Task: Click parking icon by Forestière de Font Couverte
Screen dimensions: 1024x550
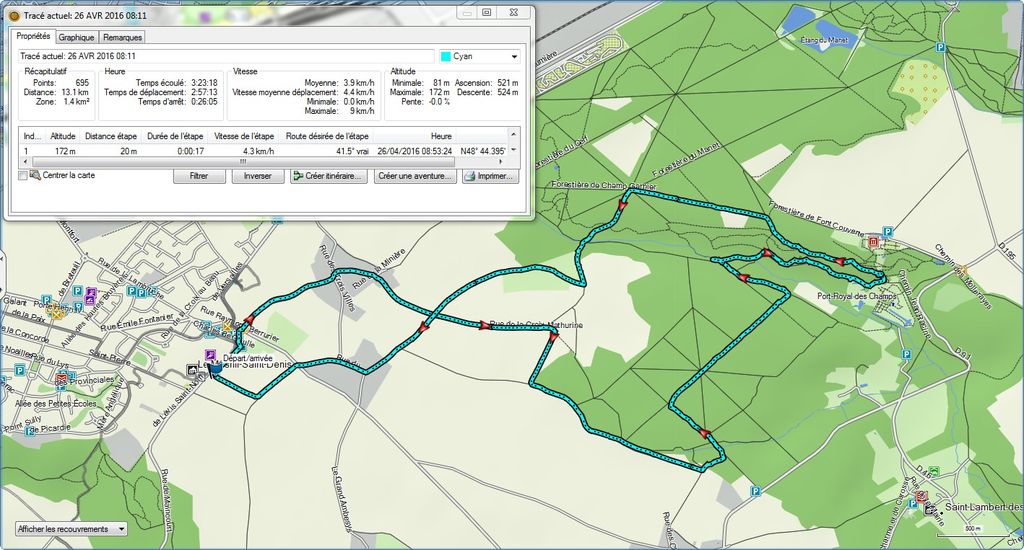Action: coord(888,231)
